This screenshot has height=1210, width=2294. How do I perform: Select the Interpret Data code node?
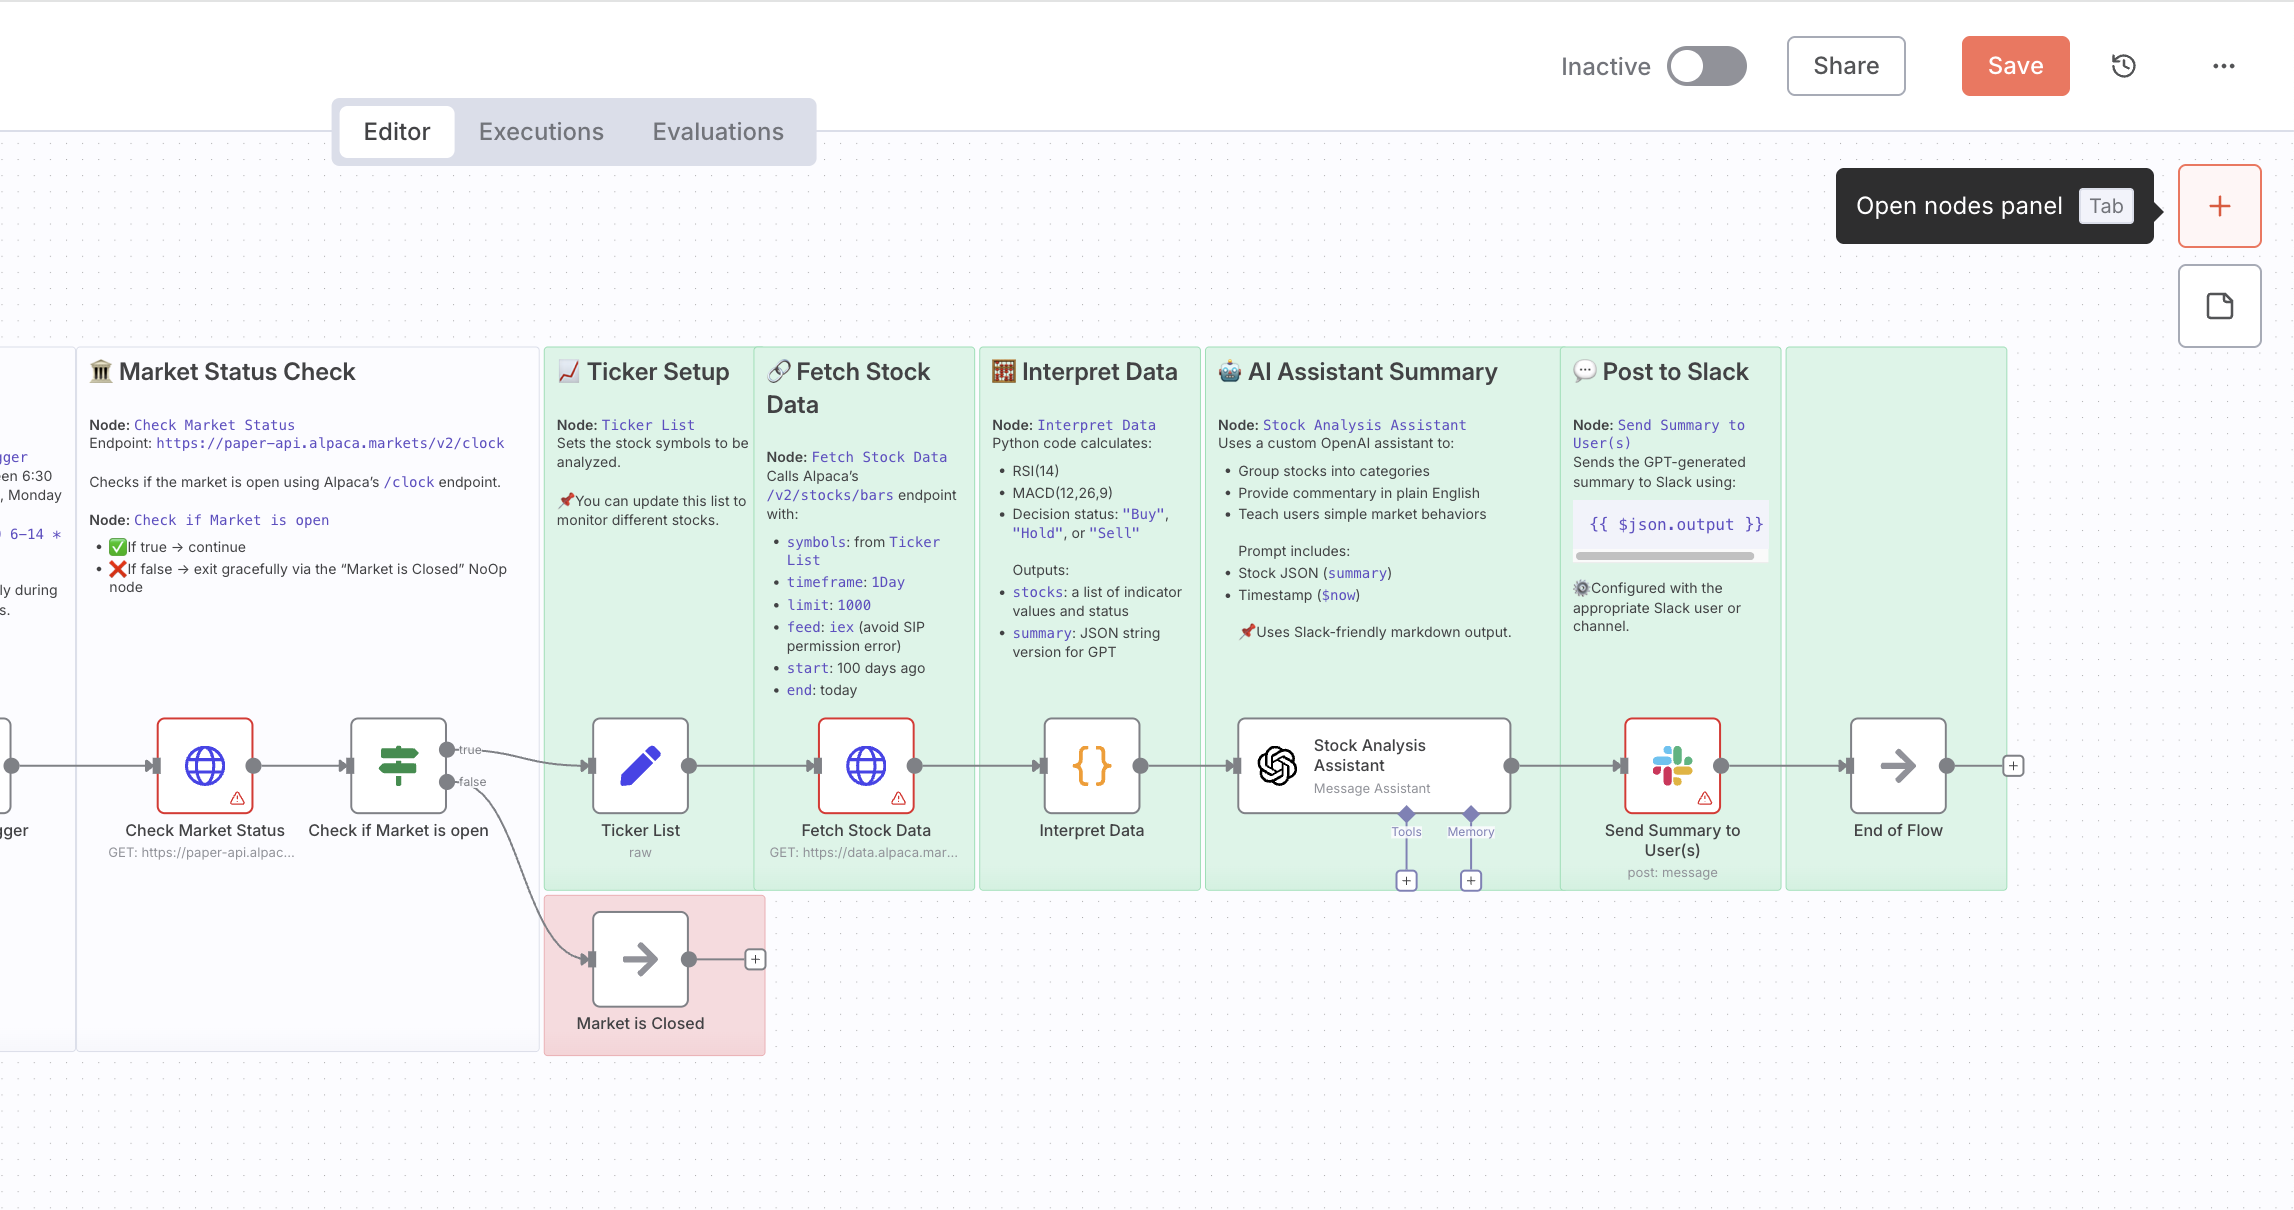coord(1092,766)
